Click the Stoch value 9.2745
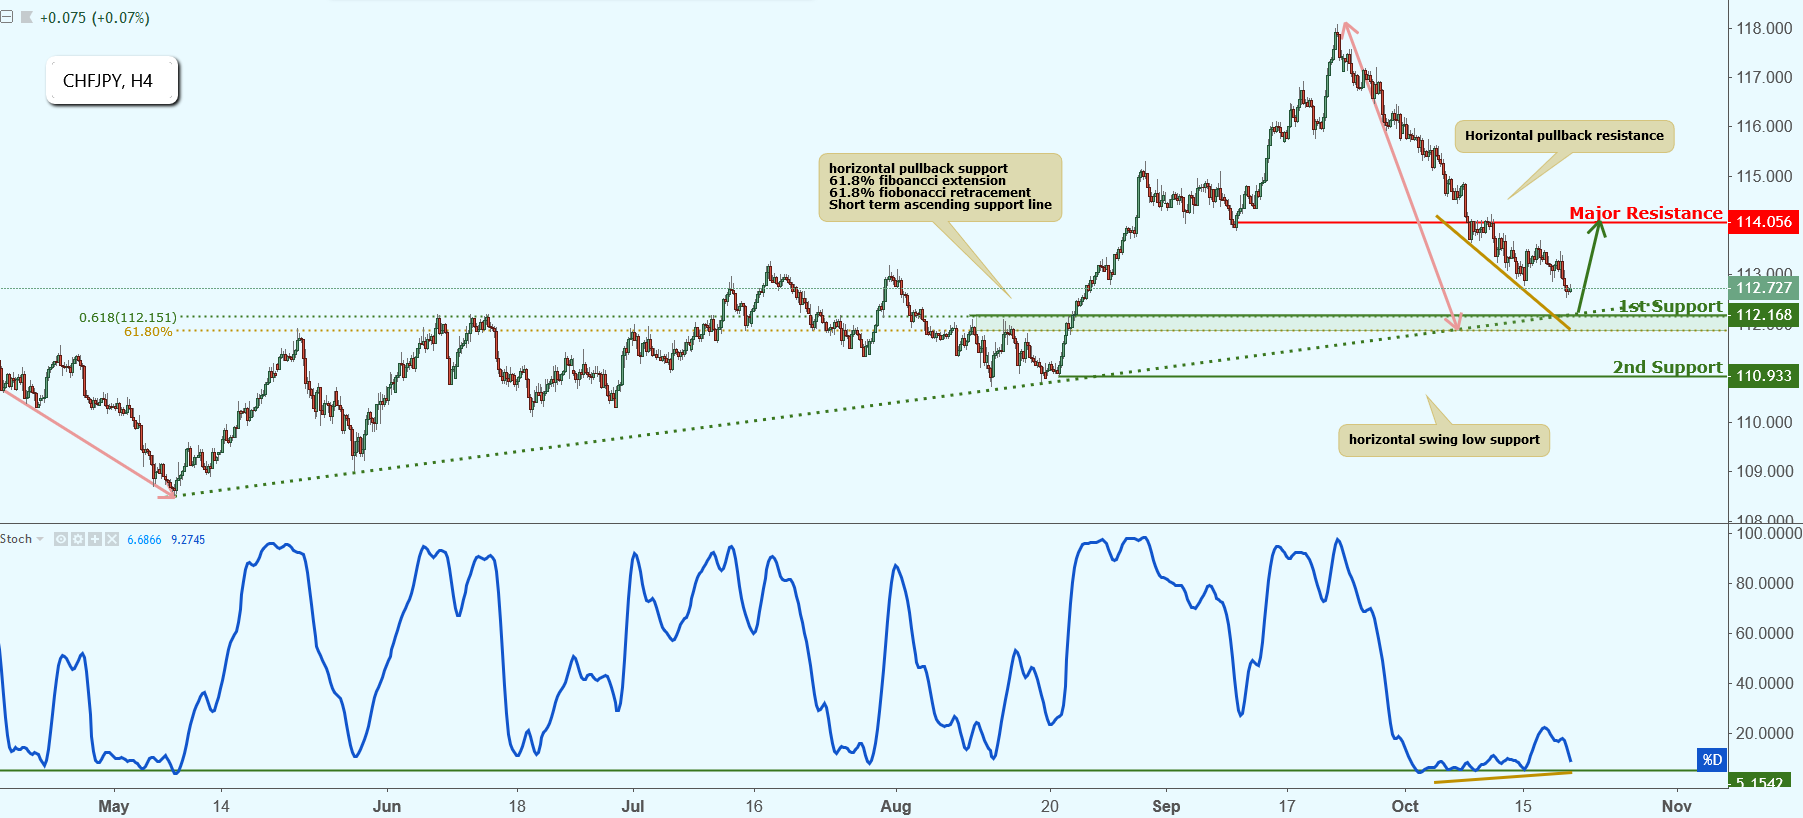The height and width of the screenshot is (818, 1803). pyautogui.click(x=188, y=540)
